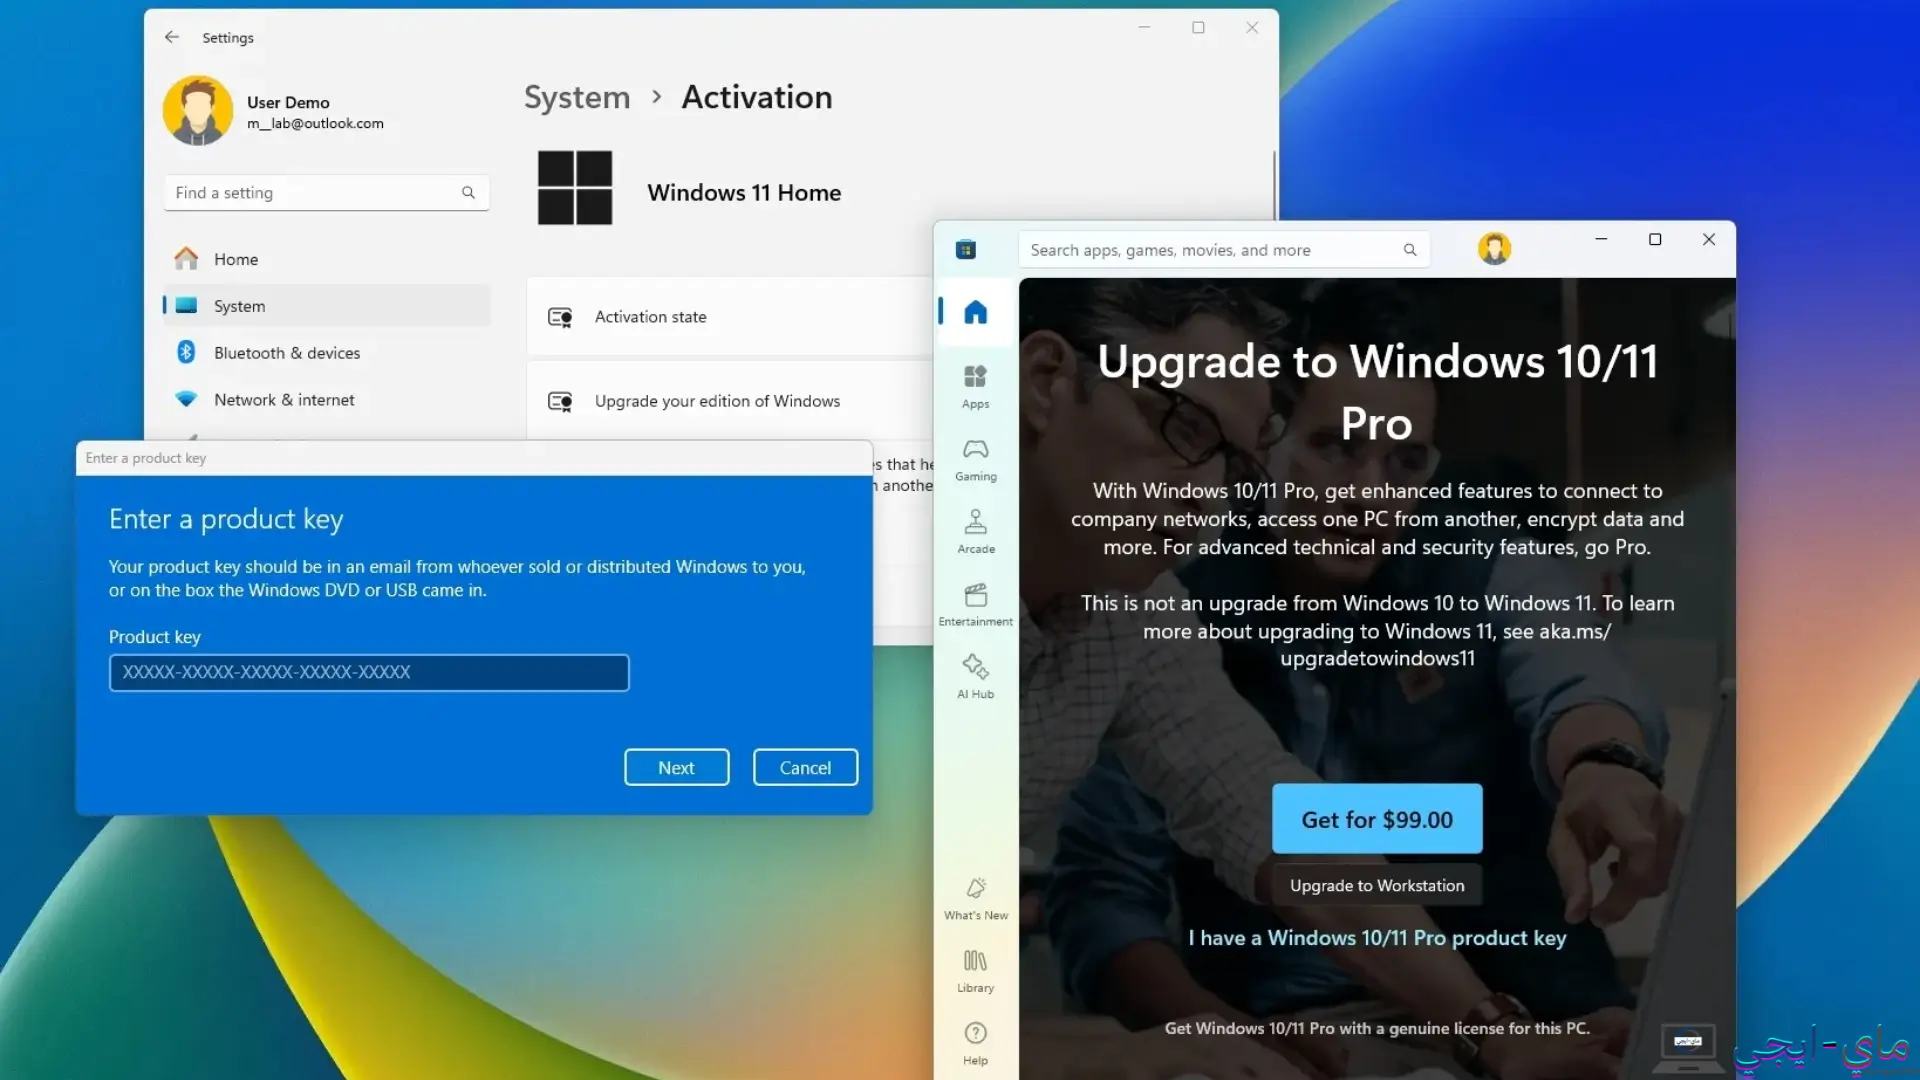
Task: Open Help in Store sidebar
Action: coord(976,1044)
